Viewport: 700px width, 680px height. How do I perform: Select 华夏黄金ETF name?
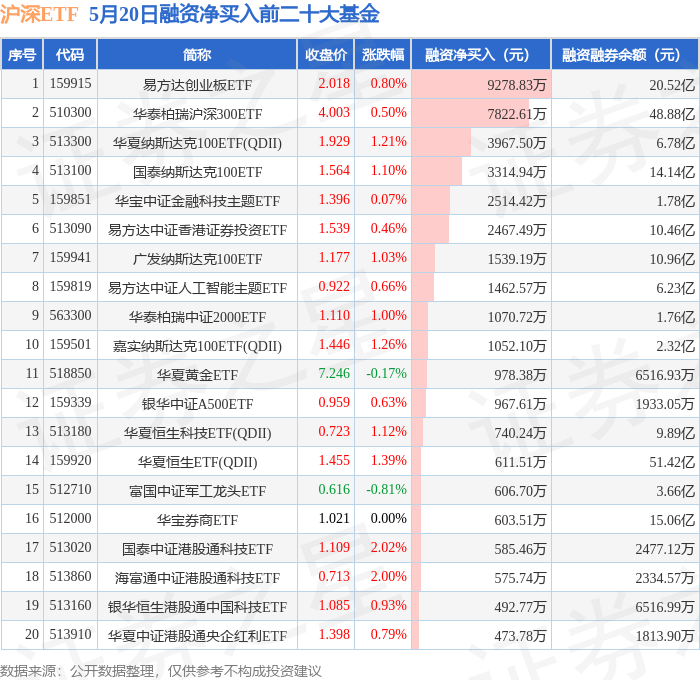tap(197, 375)
